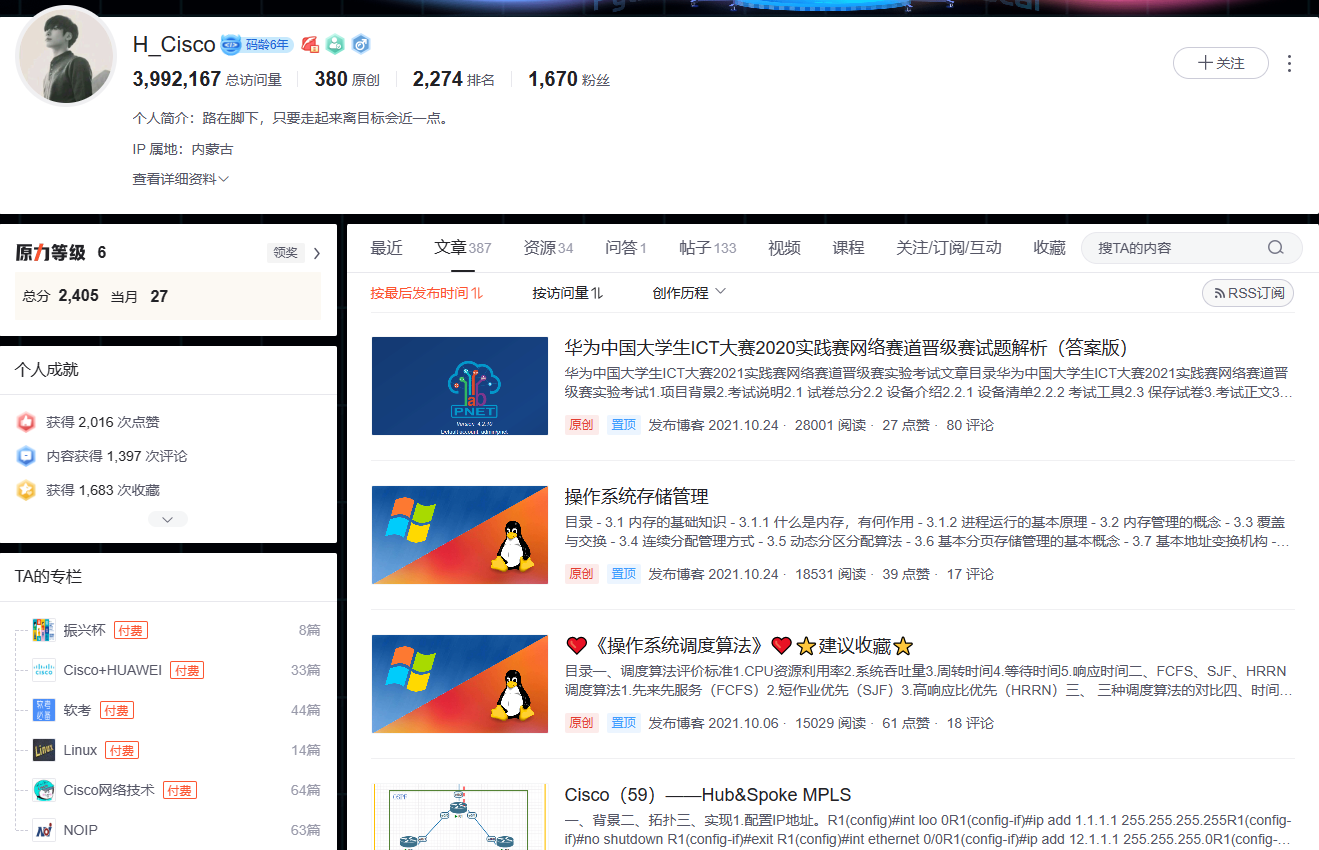
Task: Open the 资源 tab
Action: click(549, 248)
